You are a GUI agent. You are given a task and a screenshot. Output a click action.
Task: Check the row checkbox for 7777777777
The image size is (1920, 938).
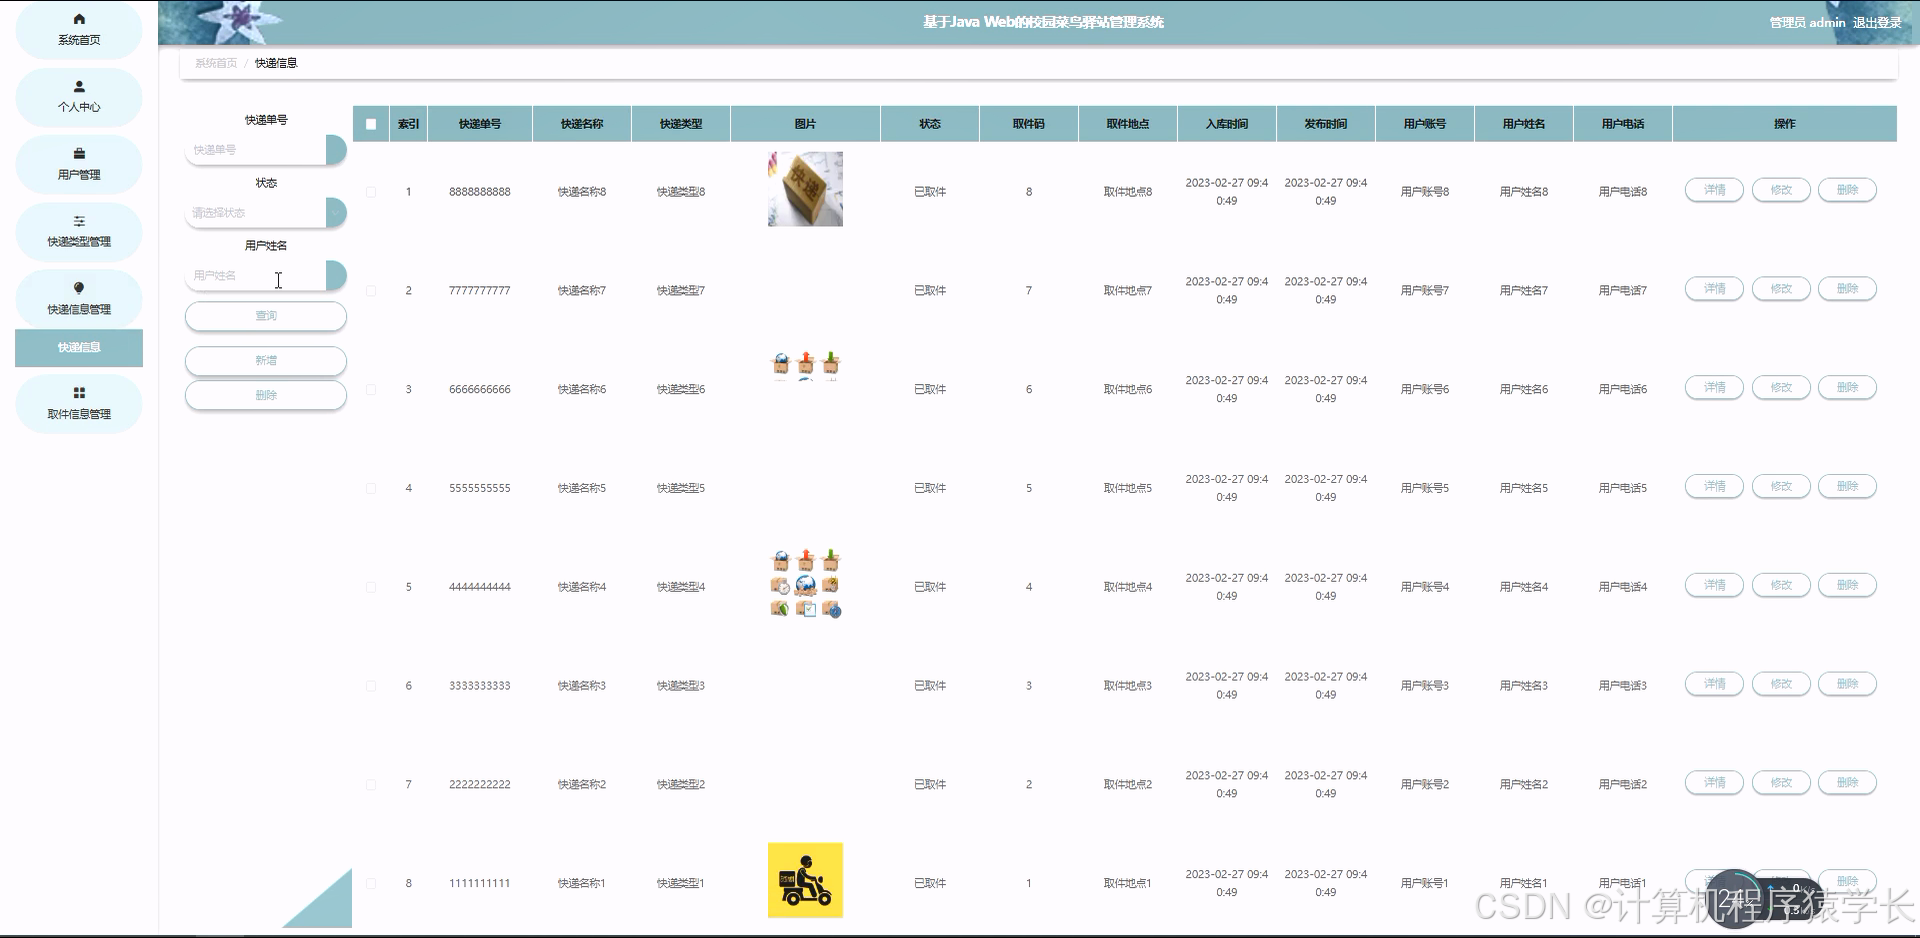(371, 291)
